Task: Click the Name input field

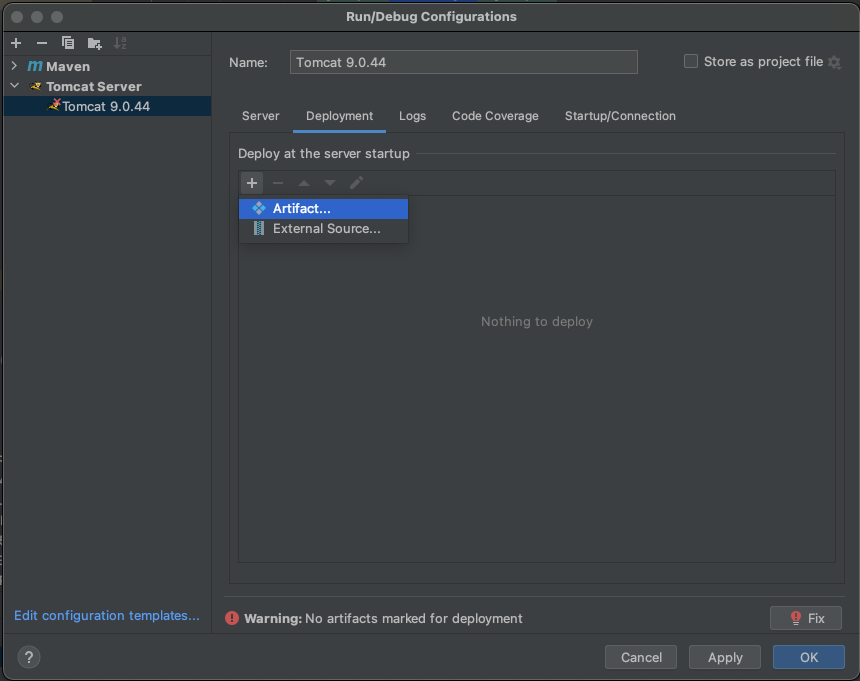Action: click(463, 62)
